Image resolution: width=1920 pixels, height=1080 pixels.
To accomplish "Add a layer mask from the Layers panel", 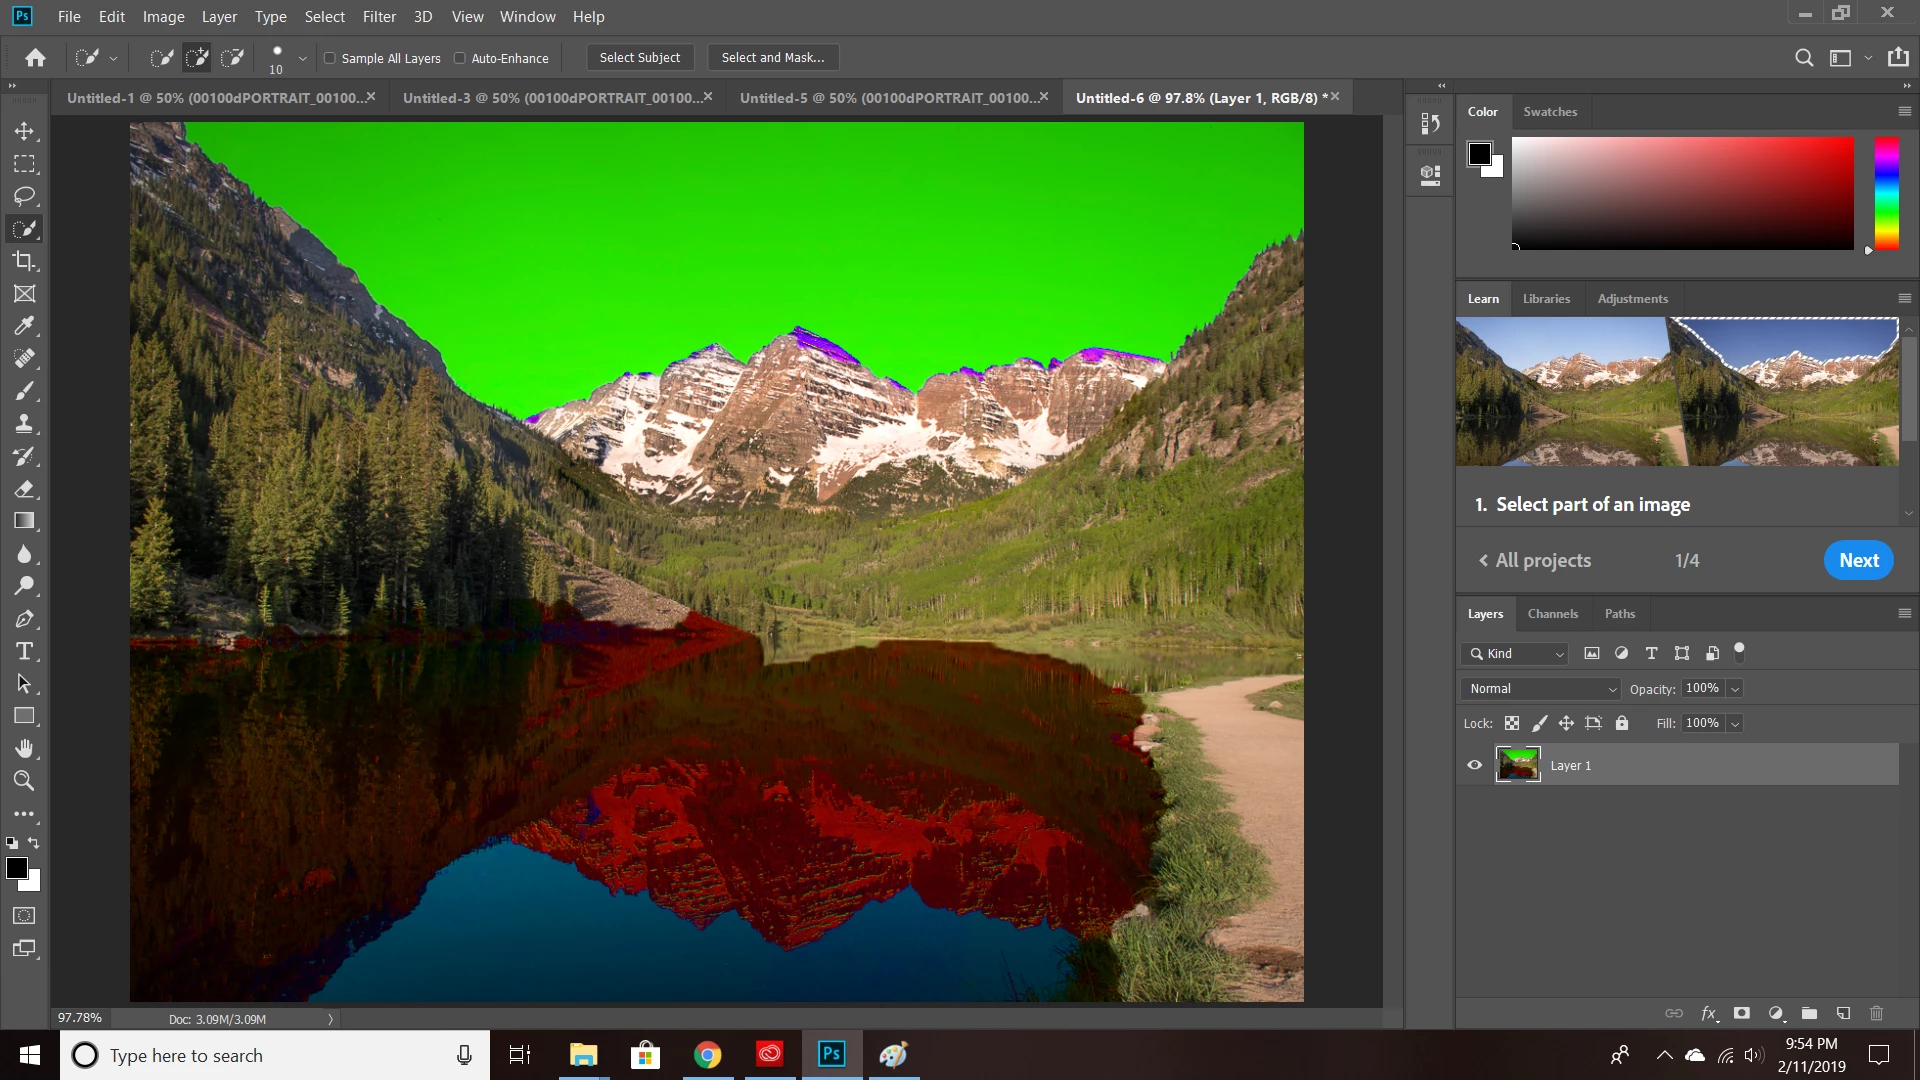I will [x=1741, y=1013].
